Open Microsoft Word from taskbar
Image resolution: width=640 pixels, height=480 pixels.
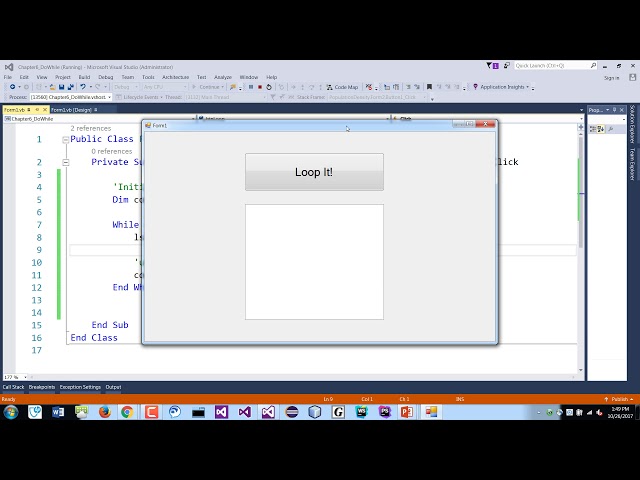58,412
